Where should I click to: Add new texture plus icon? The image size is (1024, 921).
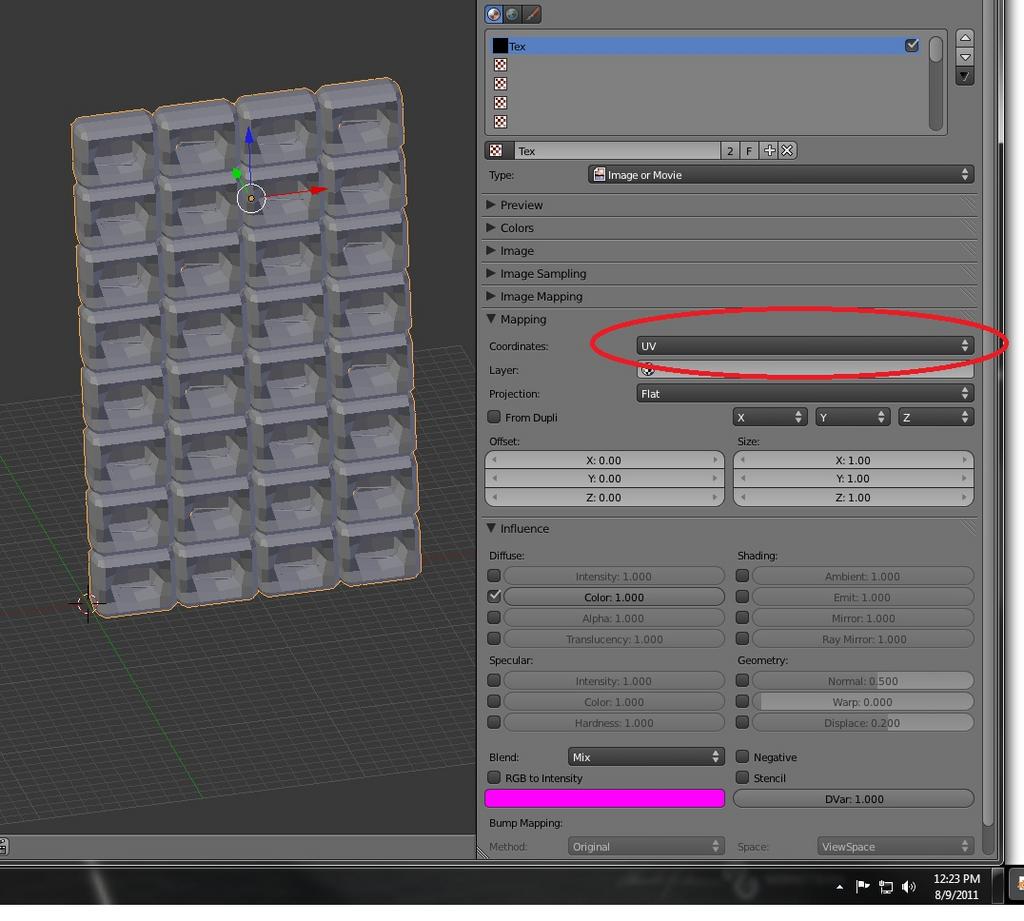(769, 151)
